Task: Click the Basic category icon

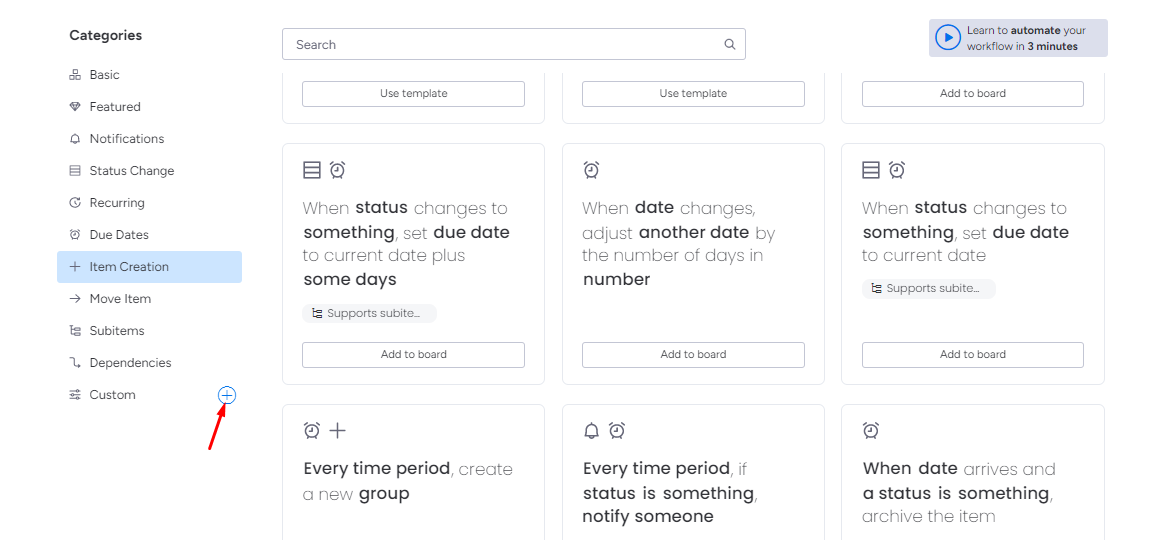Action: (x=75, y=75)
